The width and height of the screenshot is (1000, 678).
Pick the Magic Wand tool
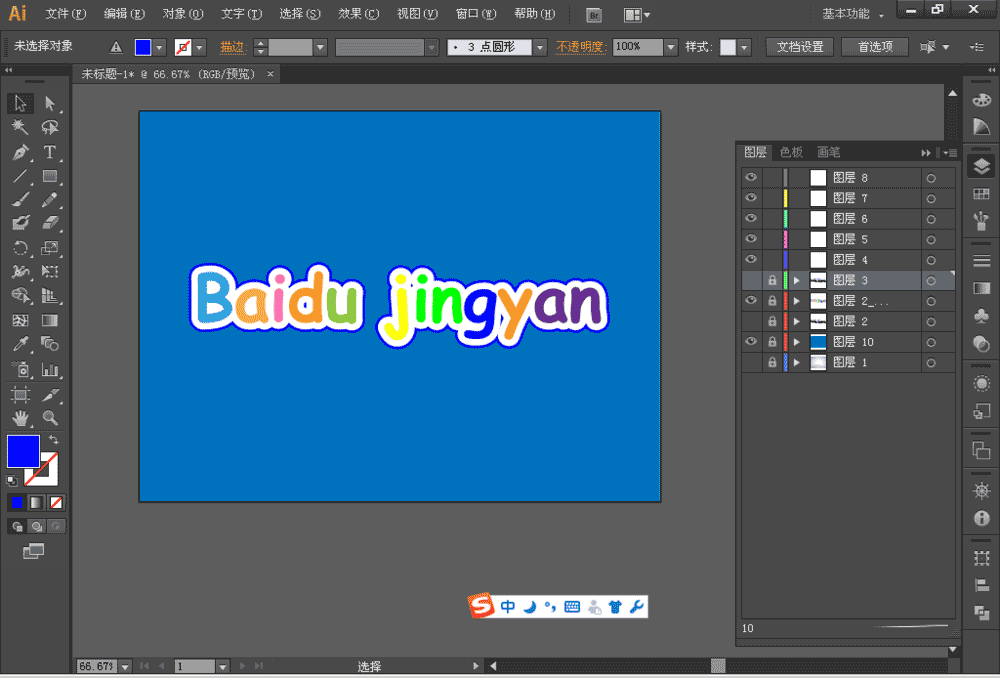[20, 128]
